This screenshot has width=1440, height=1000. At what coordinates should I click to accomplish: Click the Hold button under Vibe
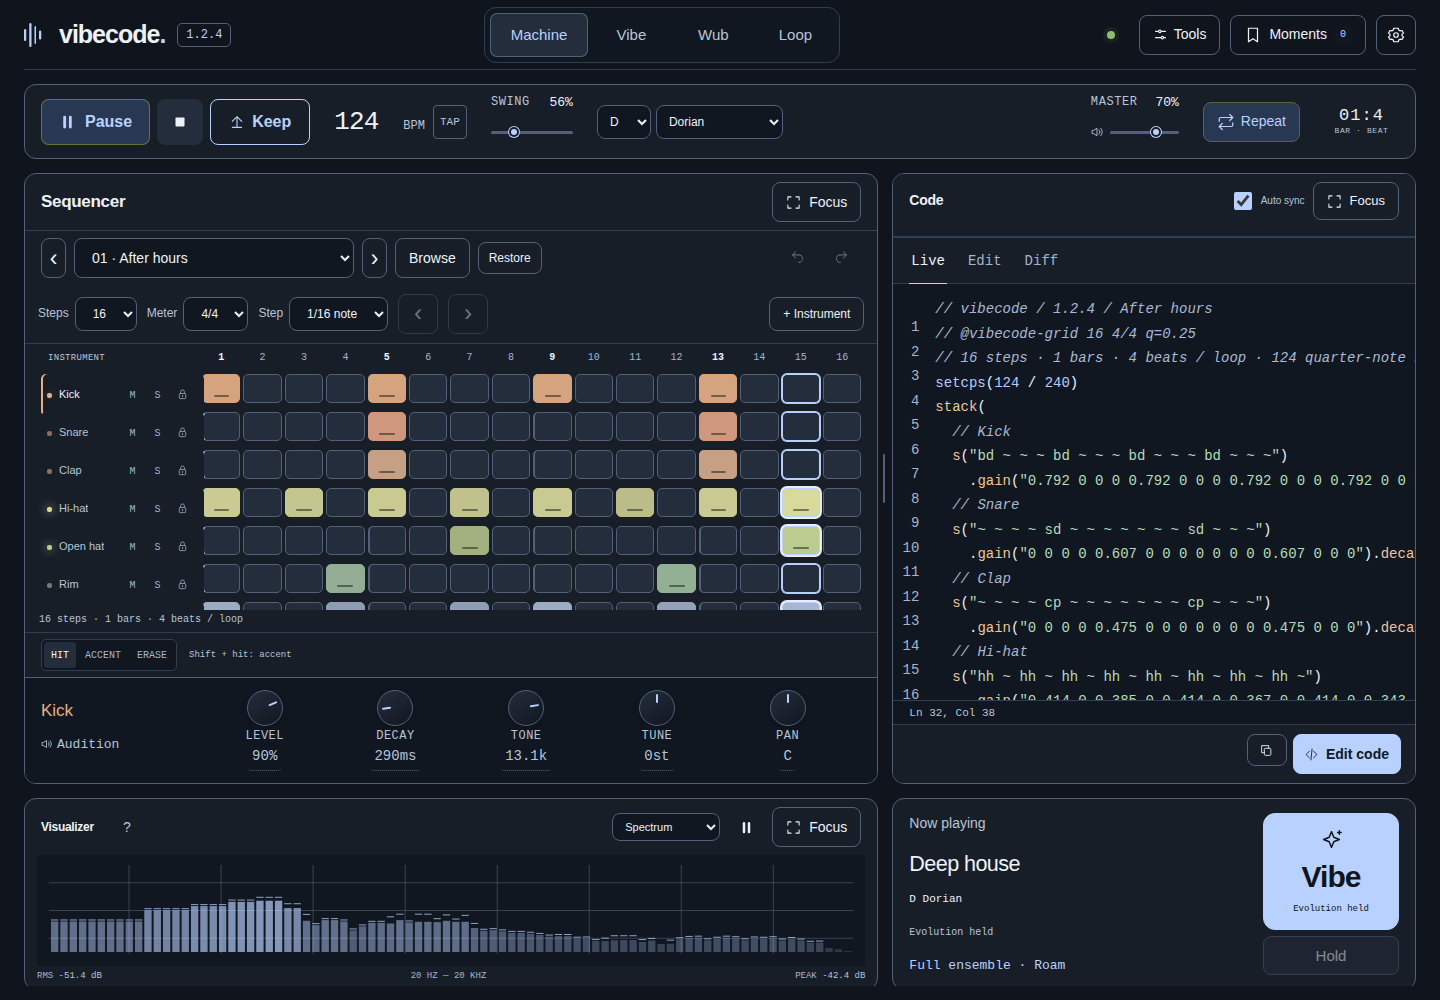[x=1331, y=956]
